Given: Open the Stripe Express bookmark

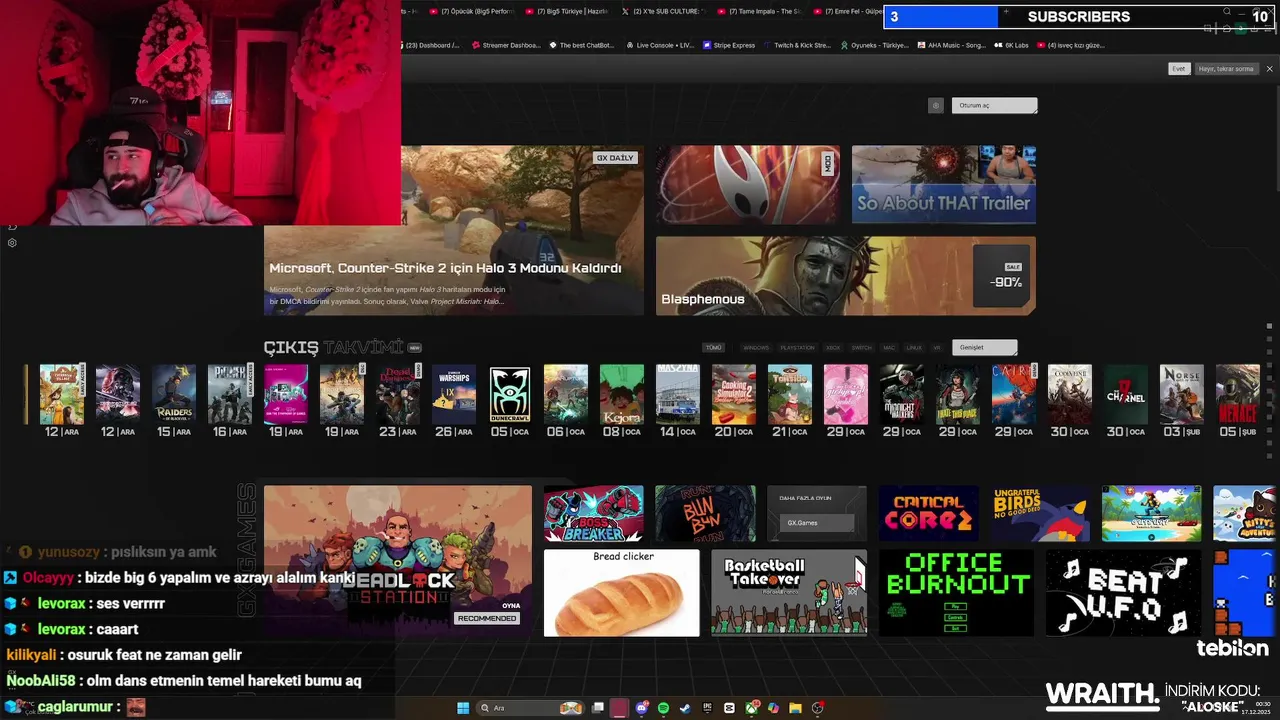Looking at the screenshot, I should pos(729,45).
